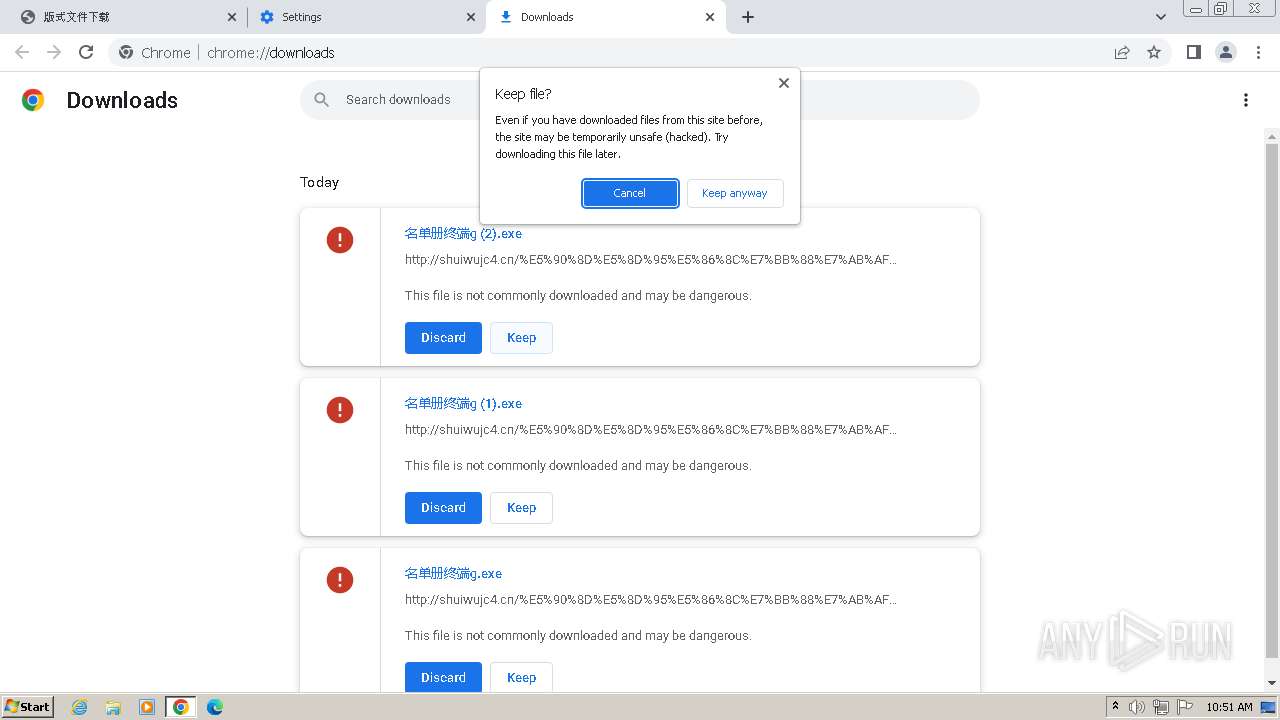Click the chrome://downloads address bar

click(x=640, y=52)
